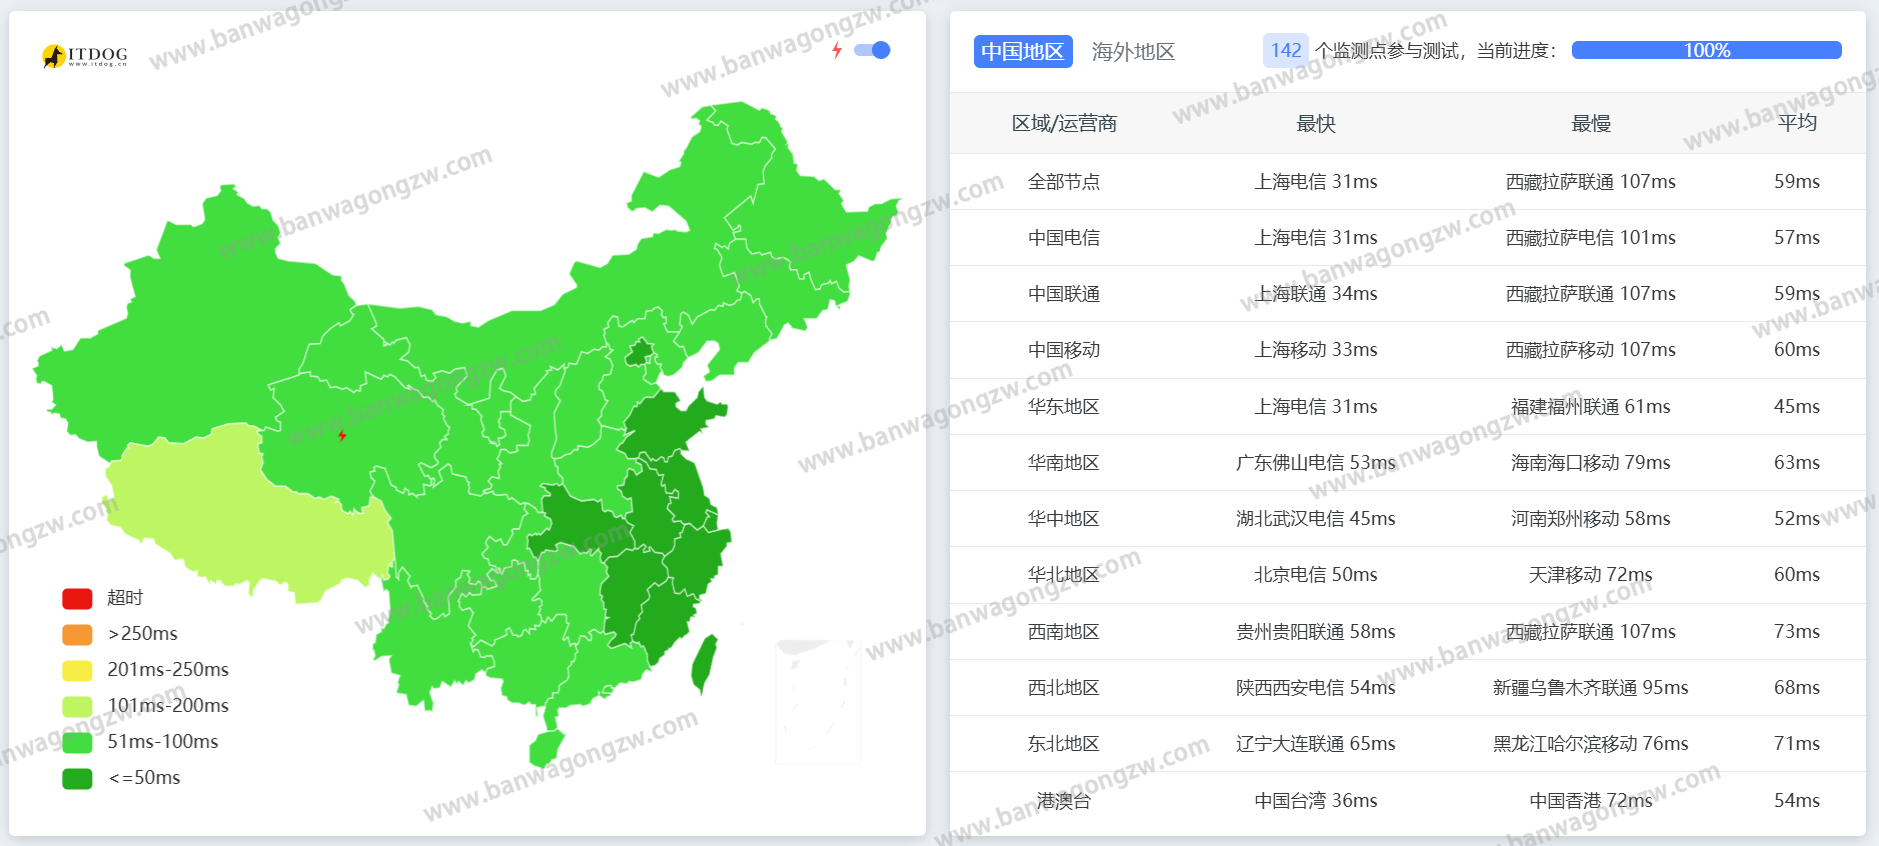Click the orange >250ms legend swatch
Screen dimensions: 1879x846
point(77,634)
